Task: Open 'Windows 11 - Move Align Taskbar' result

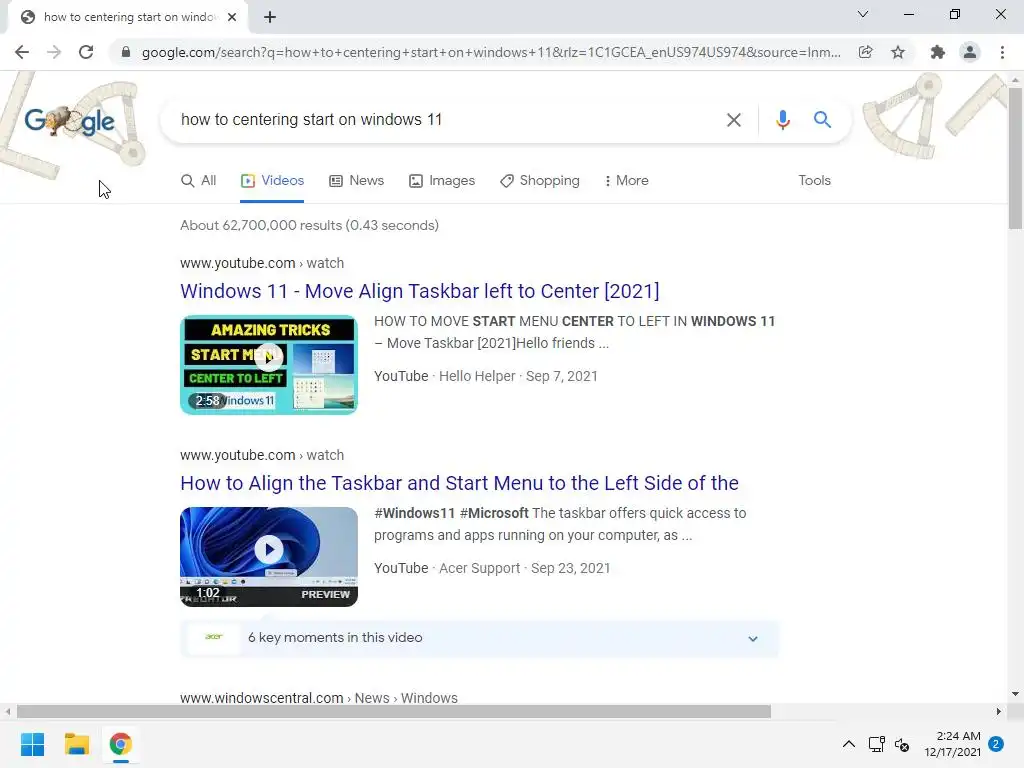Action: [420, 291]
